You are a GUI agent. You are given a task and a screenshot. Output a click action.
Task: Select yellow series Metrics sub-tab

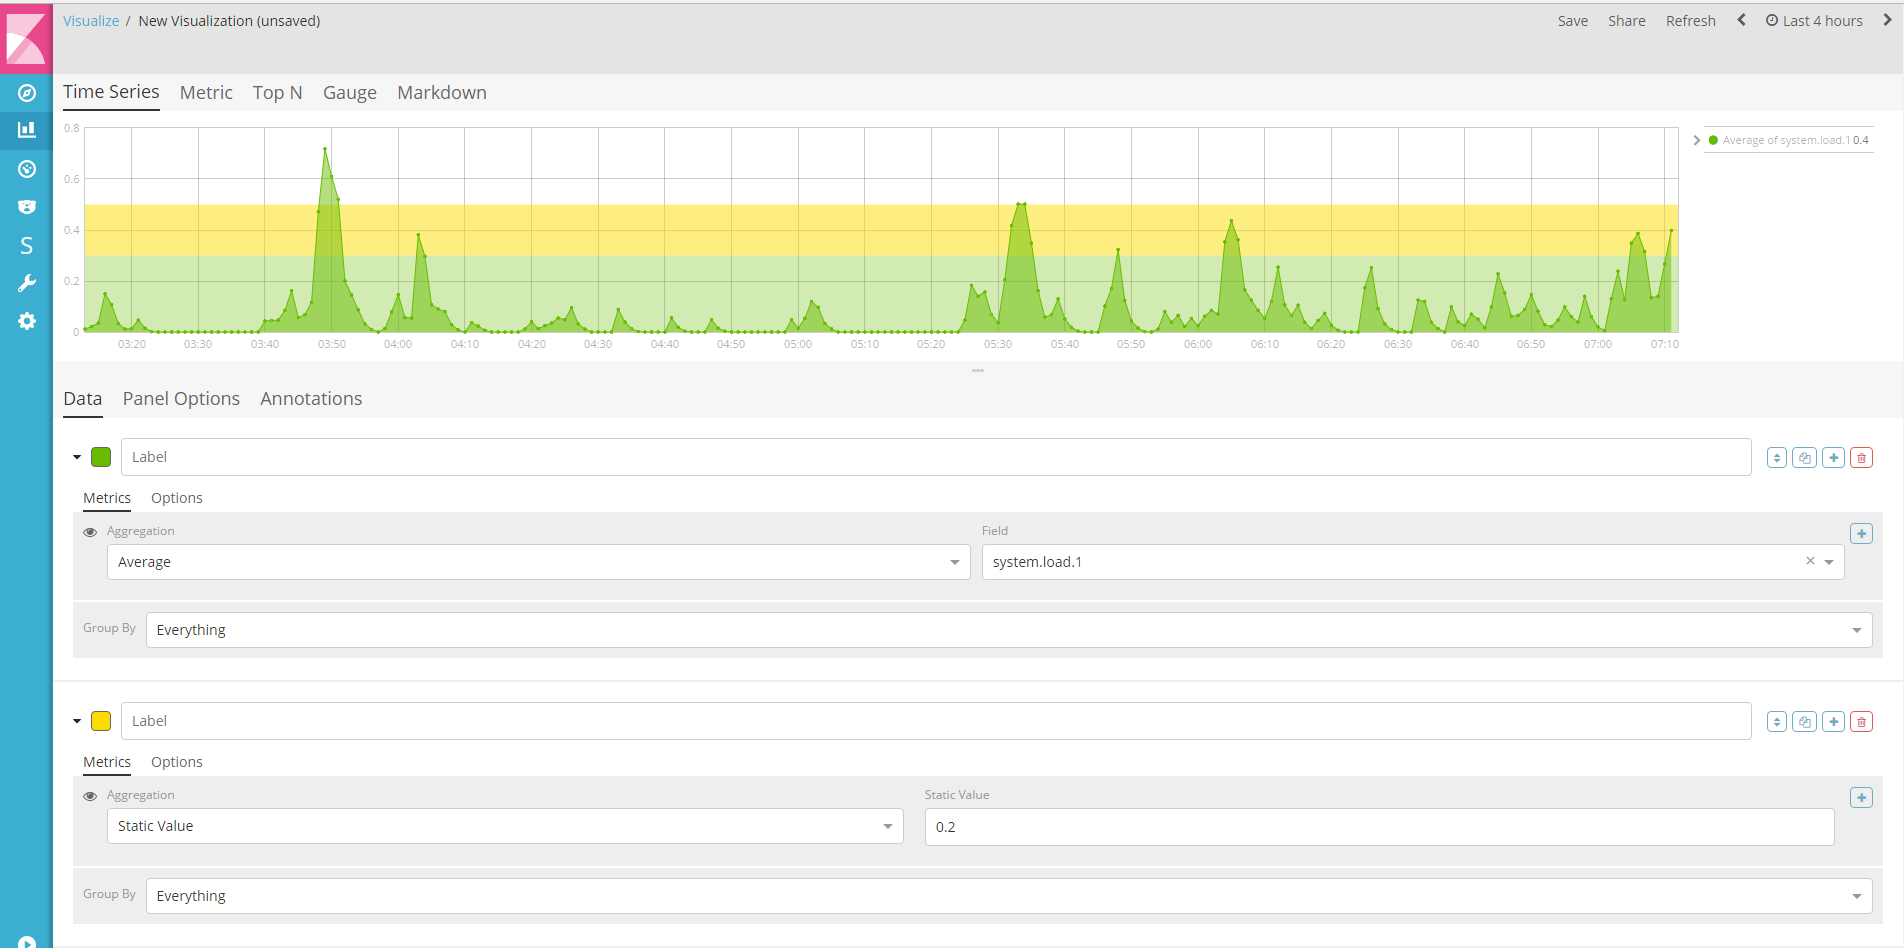coord(107,762)
